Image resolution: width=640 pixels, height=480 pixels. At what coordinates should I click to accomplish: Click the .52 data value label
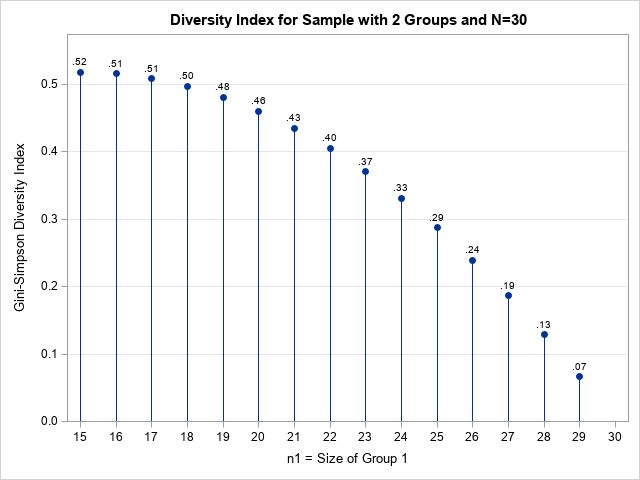click(80, 62)
